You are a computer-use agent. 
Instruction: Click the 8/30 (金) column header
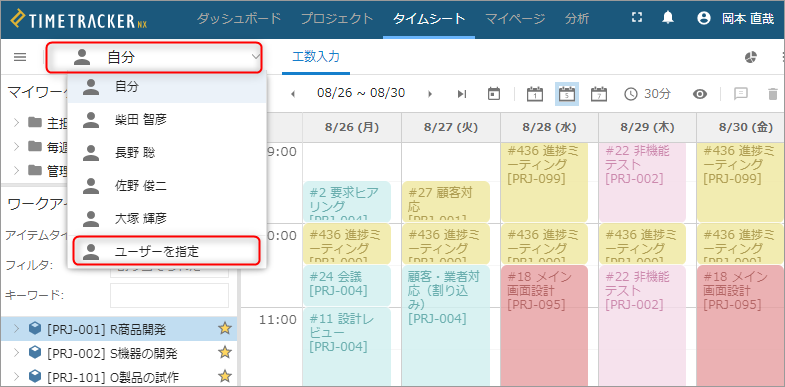(741, 127)
